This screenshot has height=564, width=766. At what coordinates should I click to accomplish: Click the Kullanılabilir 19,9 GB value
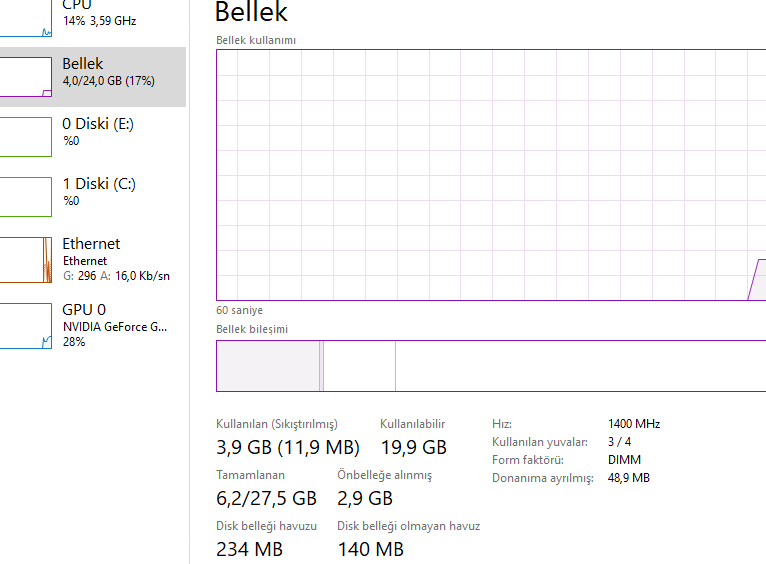tap(413, 447)
